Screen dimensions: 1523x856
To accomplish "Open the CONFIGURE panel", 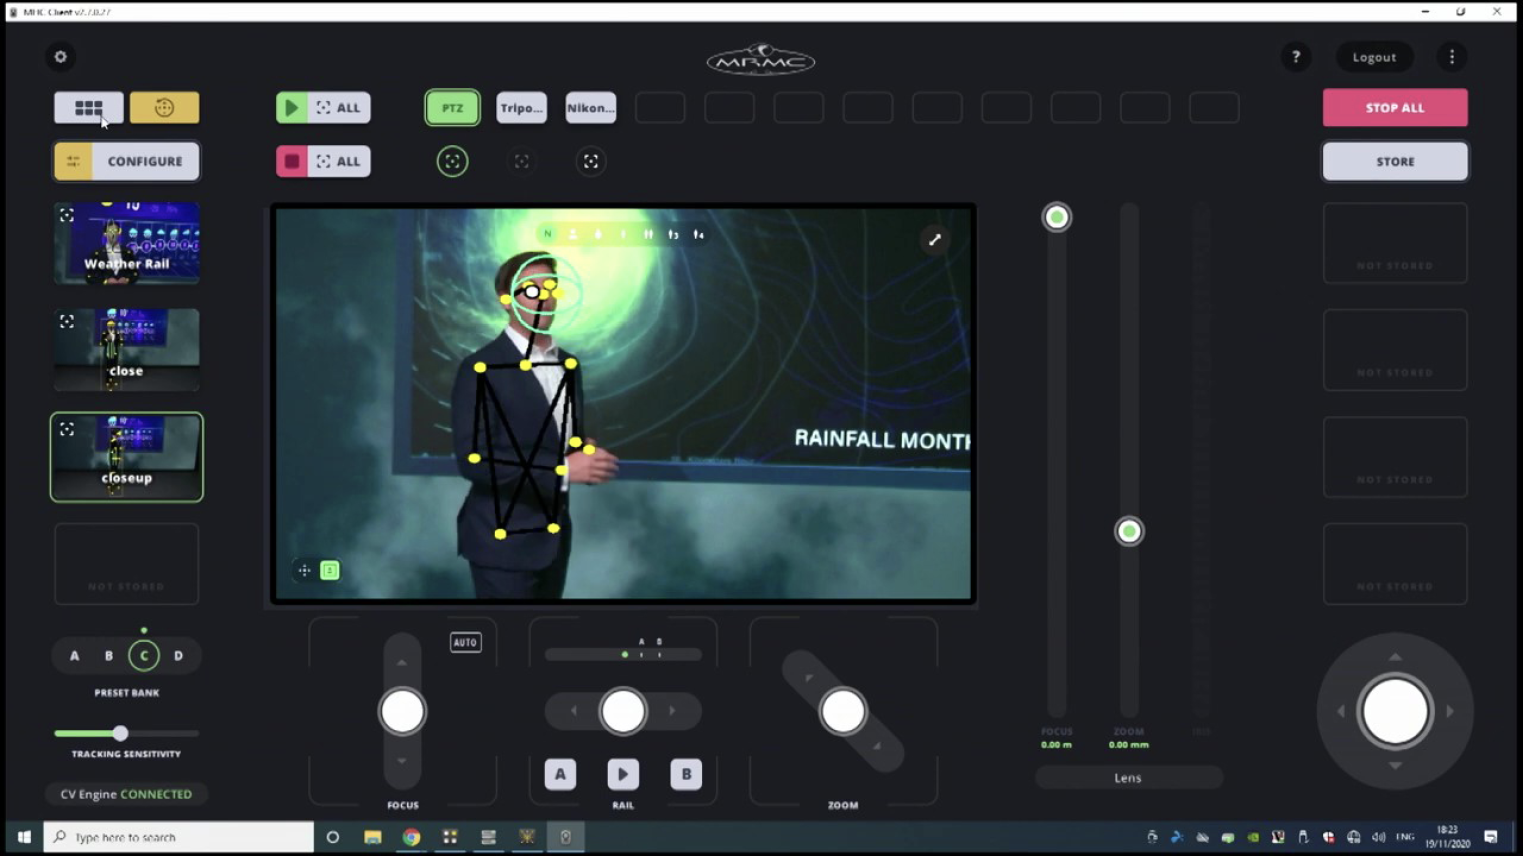I will pyautogui.click(x=127, y=161).
